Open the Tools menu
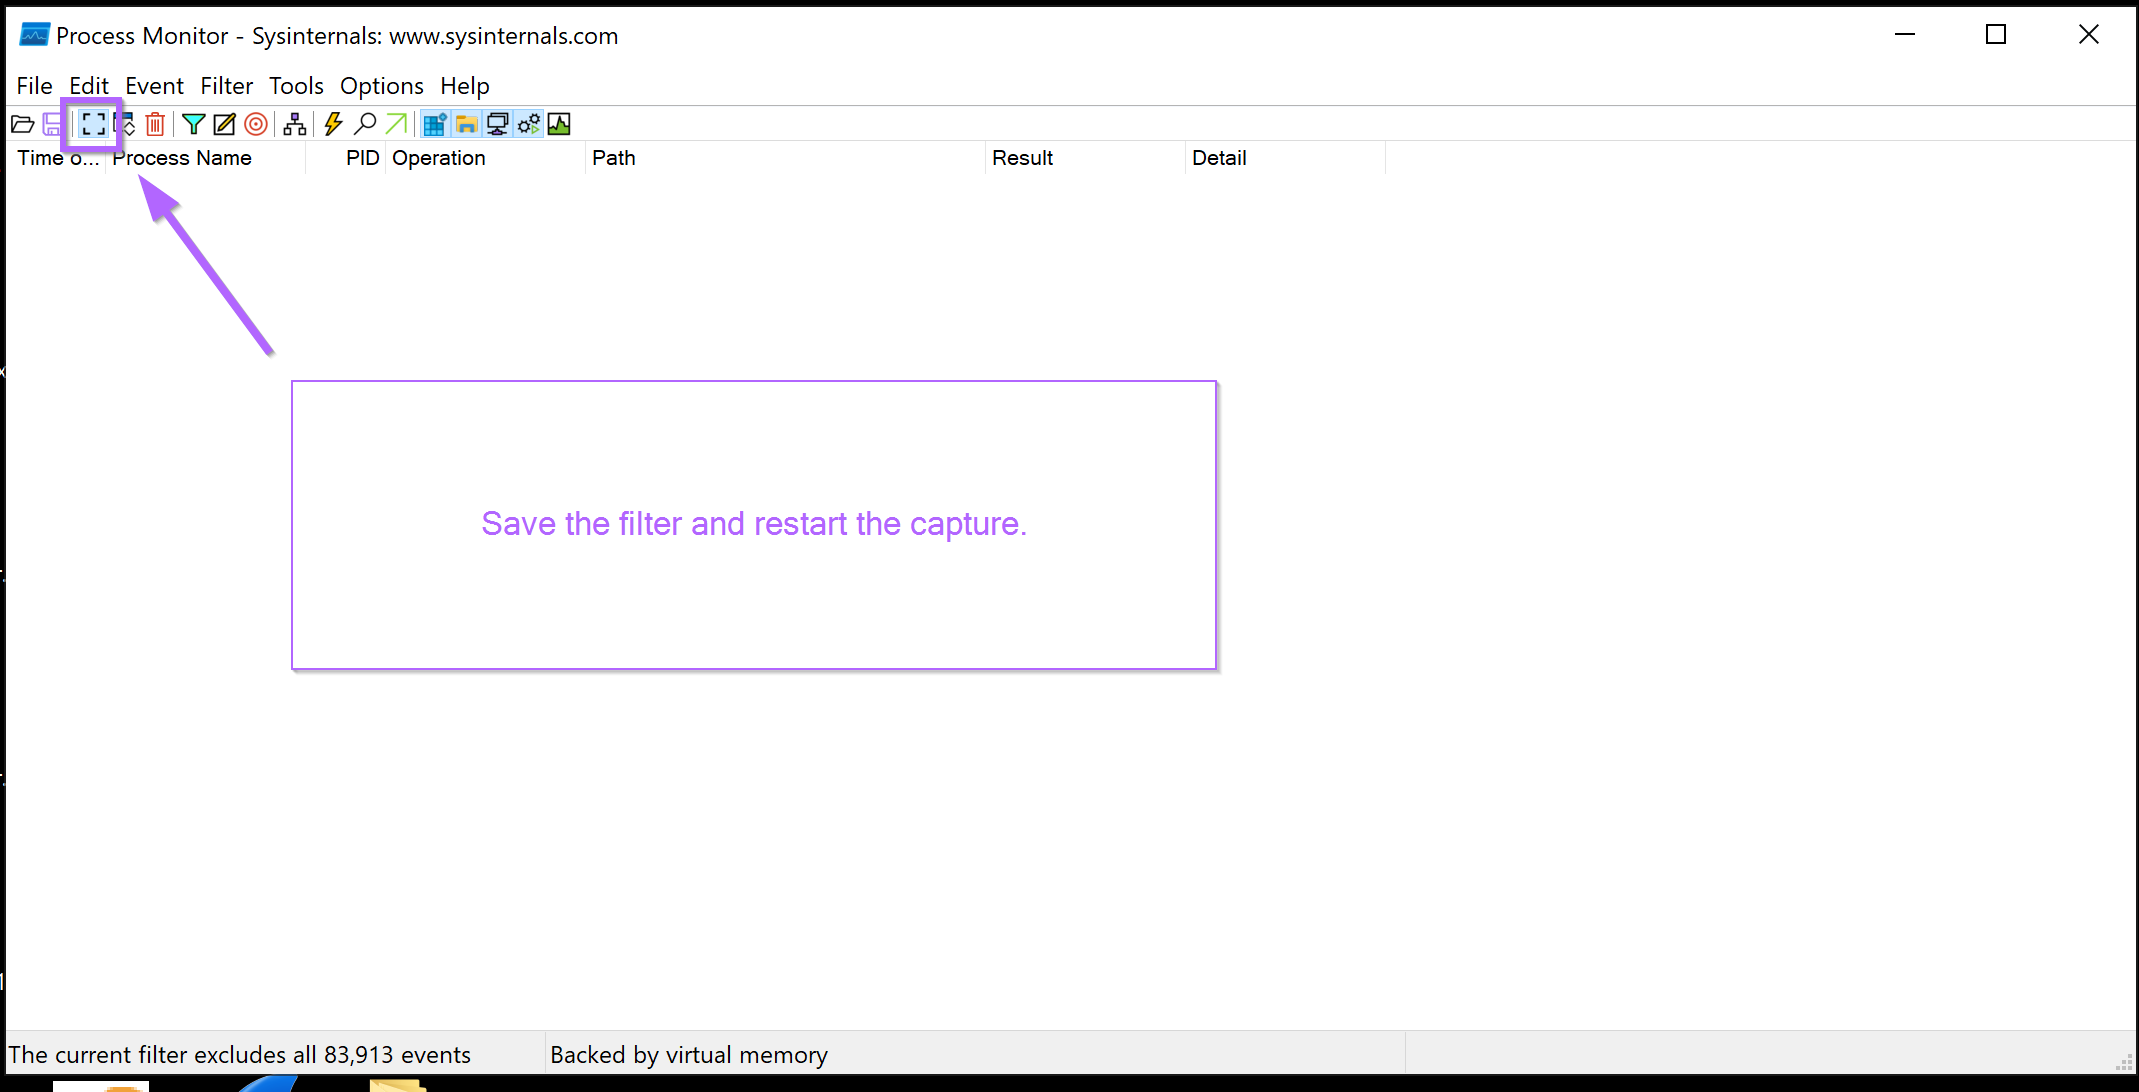 (x=296, y=86)
